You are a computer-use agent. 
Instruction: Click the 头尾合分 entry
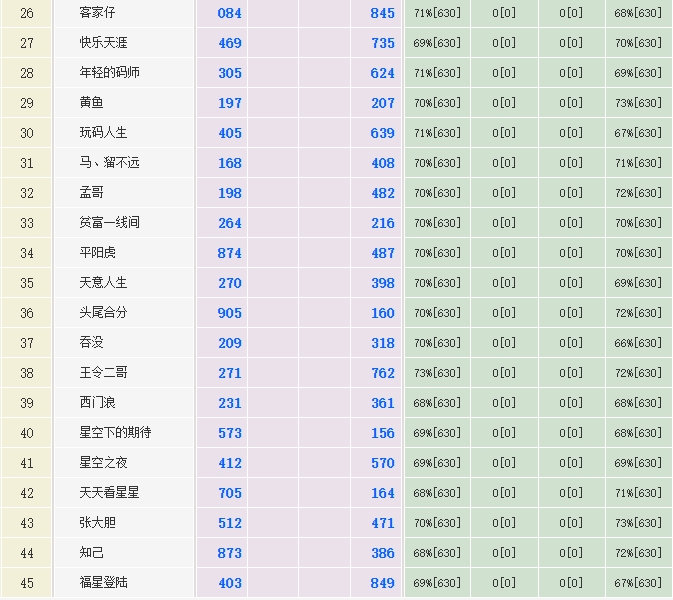[104, 313]
